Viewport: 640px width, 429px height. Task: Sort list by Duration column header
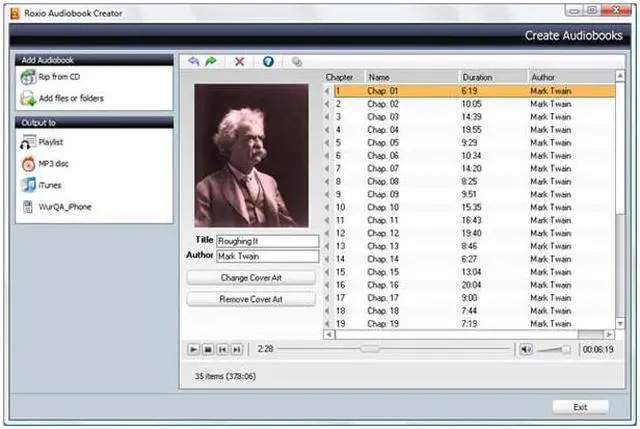click(492, 77)
